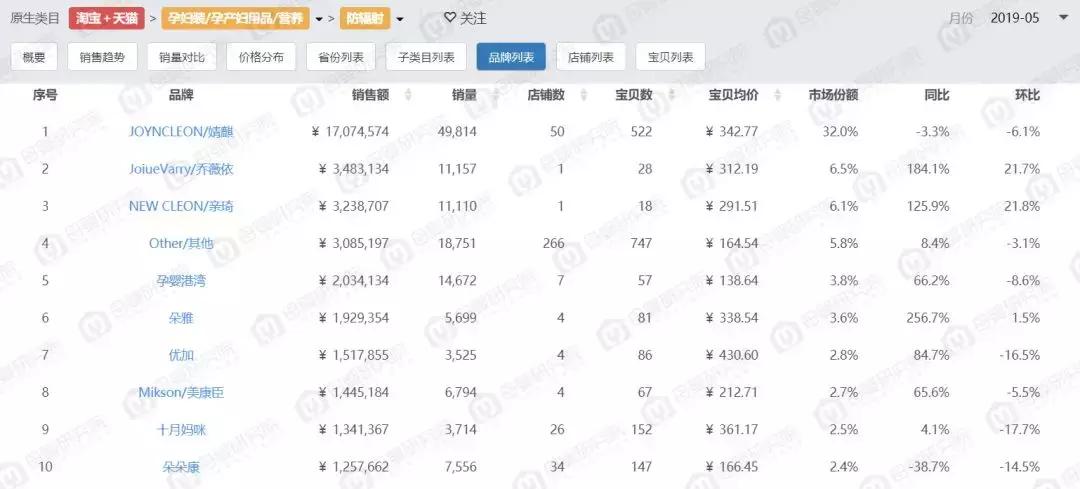Click the 同比 column header
1080x489 pixels.
tap(937, 95)
